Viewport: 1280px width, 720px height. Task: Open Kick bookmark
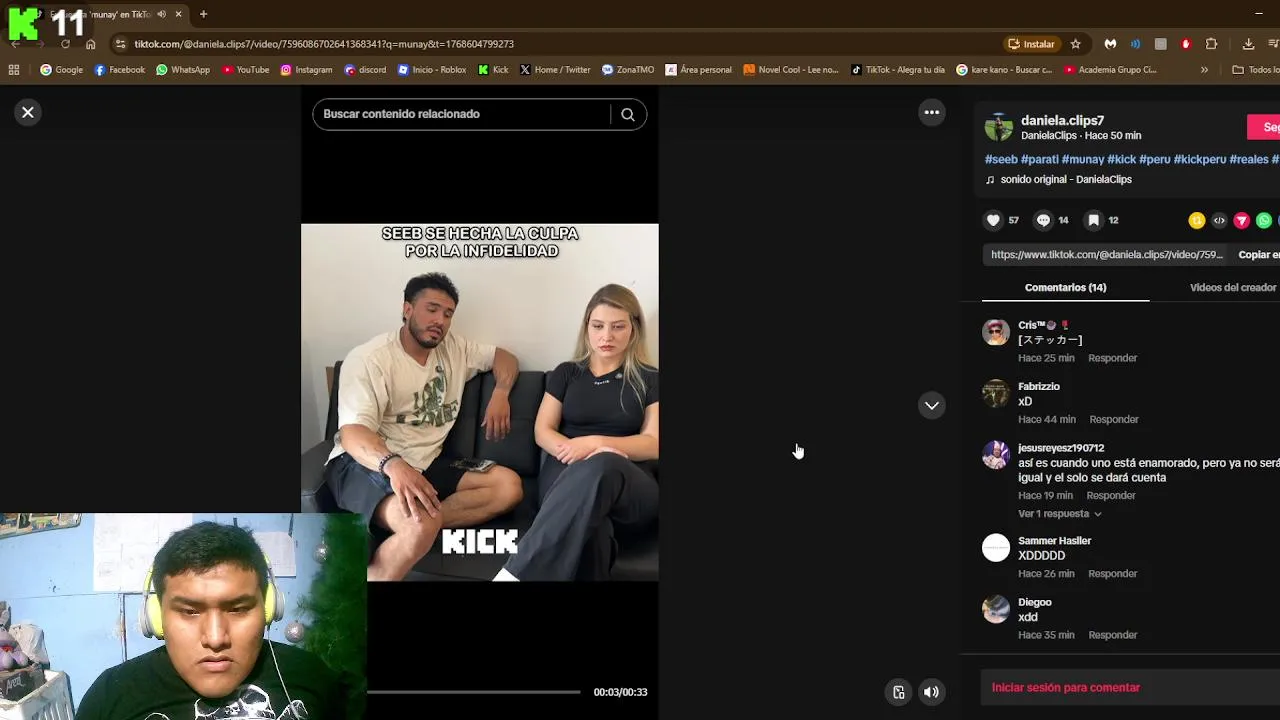coord(493,70)
